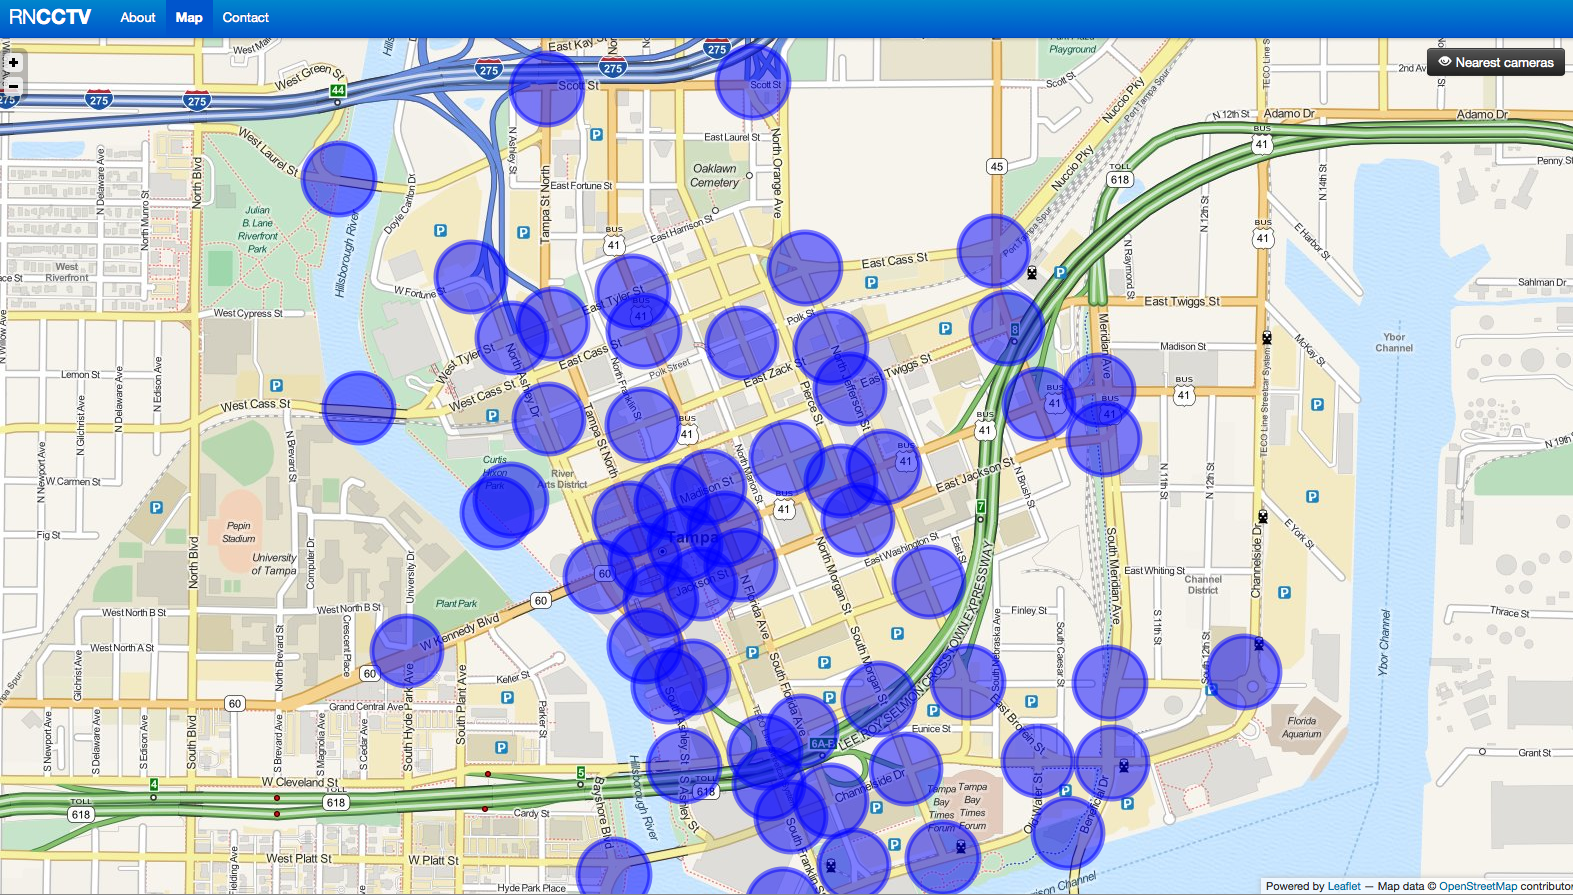Select the camera circle near Florida Aquarium

pyautogui.click(x=1244, y=672)
